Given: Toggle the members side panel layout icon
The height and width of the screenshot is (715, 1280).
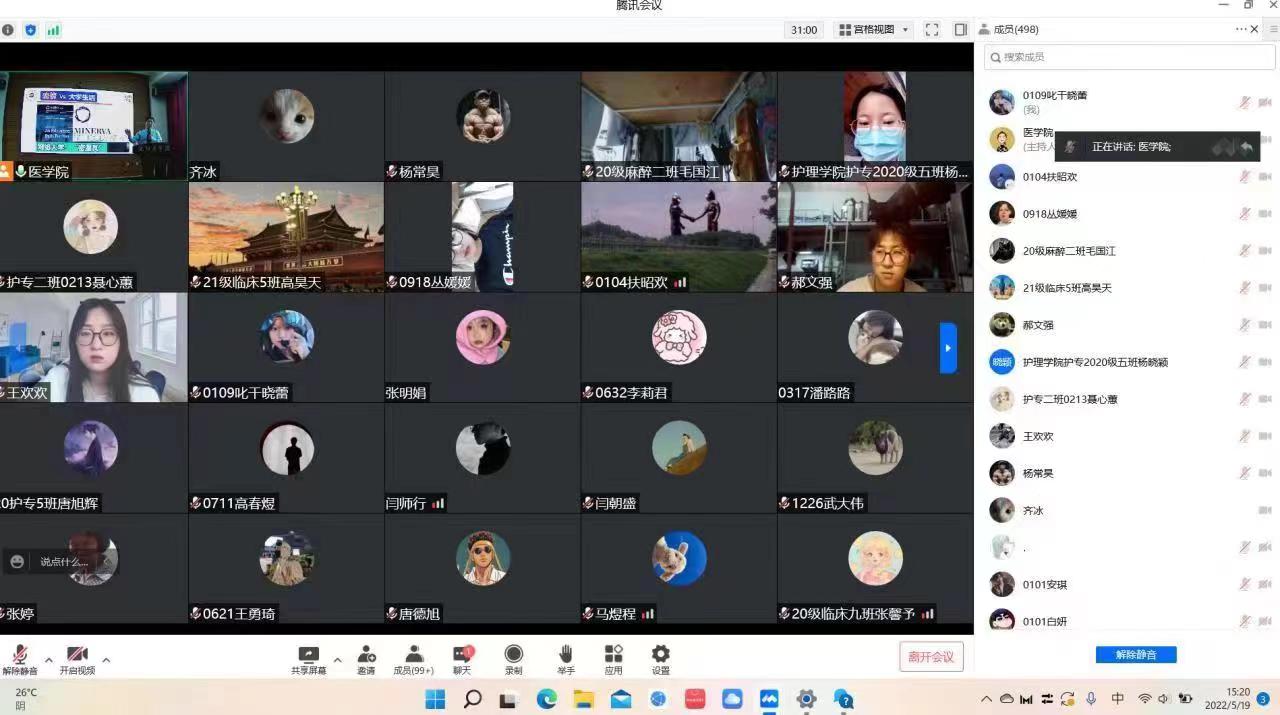Looking at the screenshot, I should [960, 30].
